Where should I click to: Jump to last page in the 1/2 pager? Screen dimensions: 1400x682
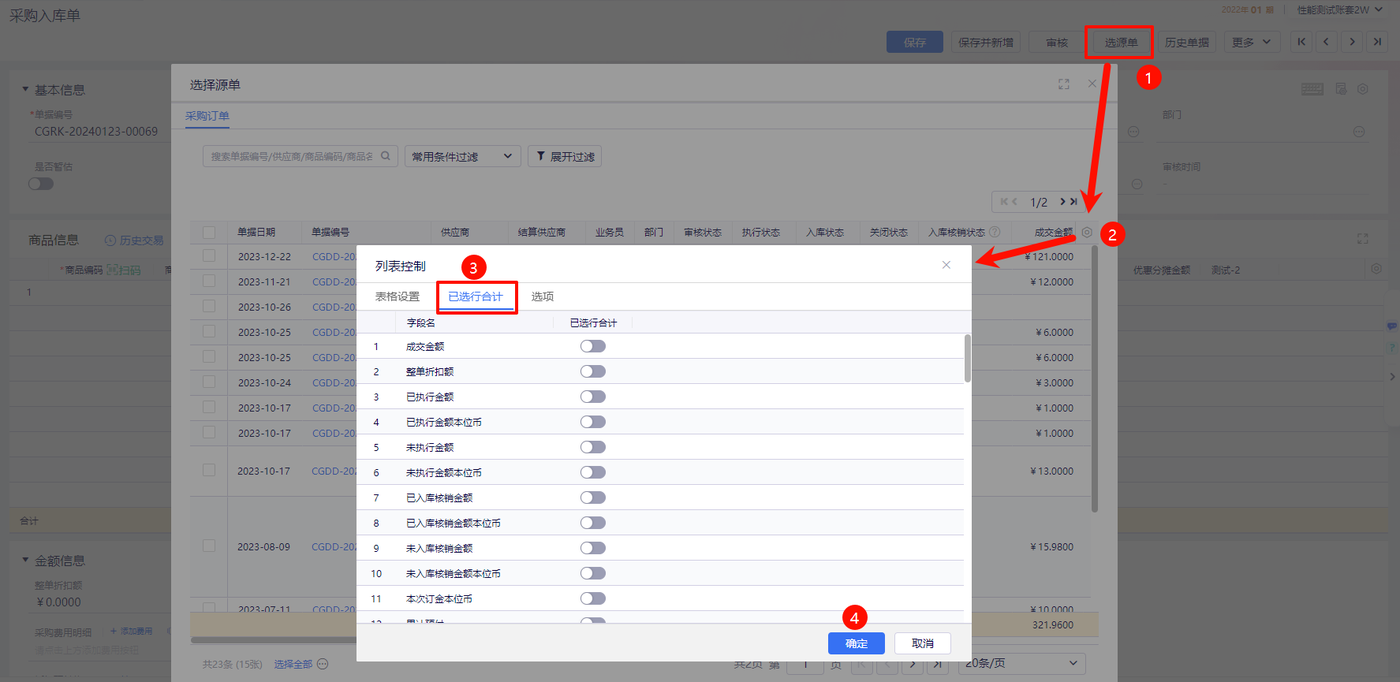[1074, 202]
